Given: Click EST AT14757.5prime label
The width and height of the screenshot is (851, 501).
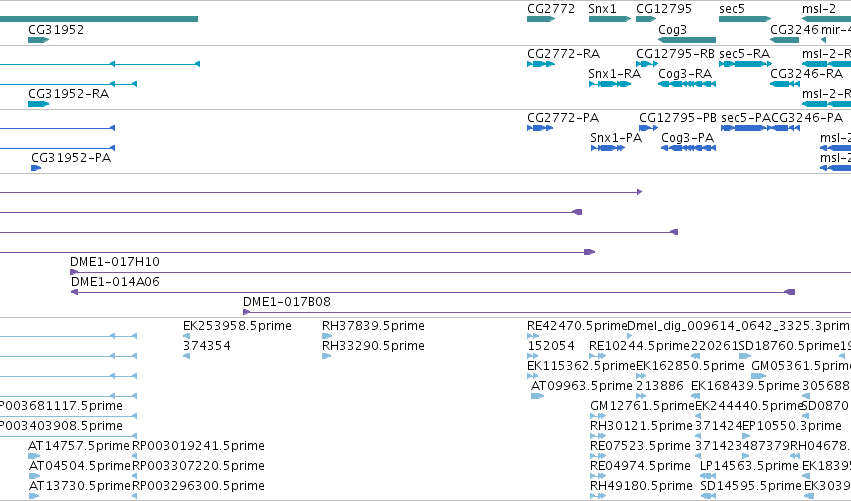Looking at the screenshot, I should pyautogui.click(x=79, y=446).
